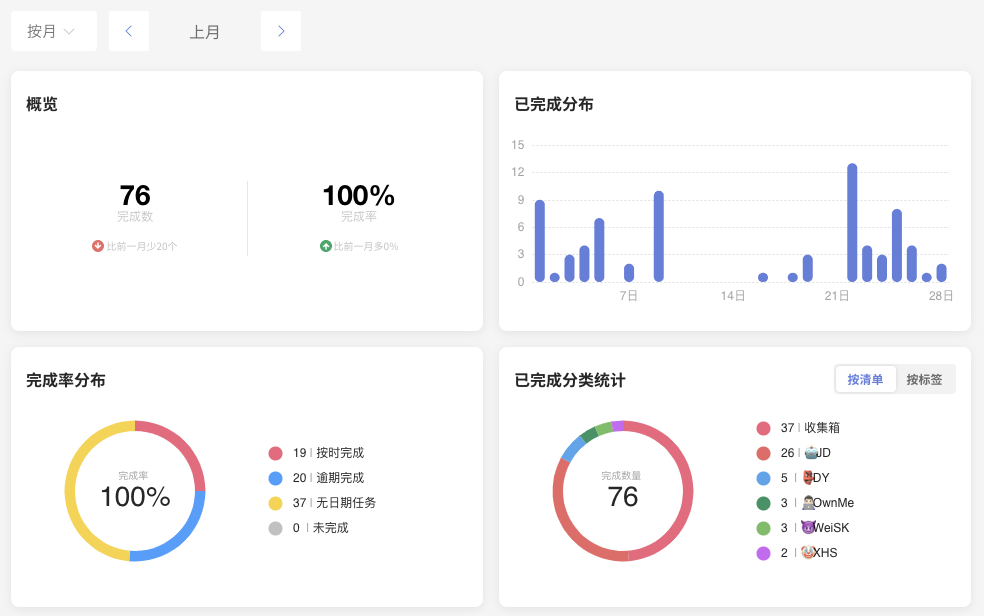Click the 已完成分布 heading
Viewport: 984px width, 616px height.
pos(554,104)
